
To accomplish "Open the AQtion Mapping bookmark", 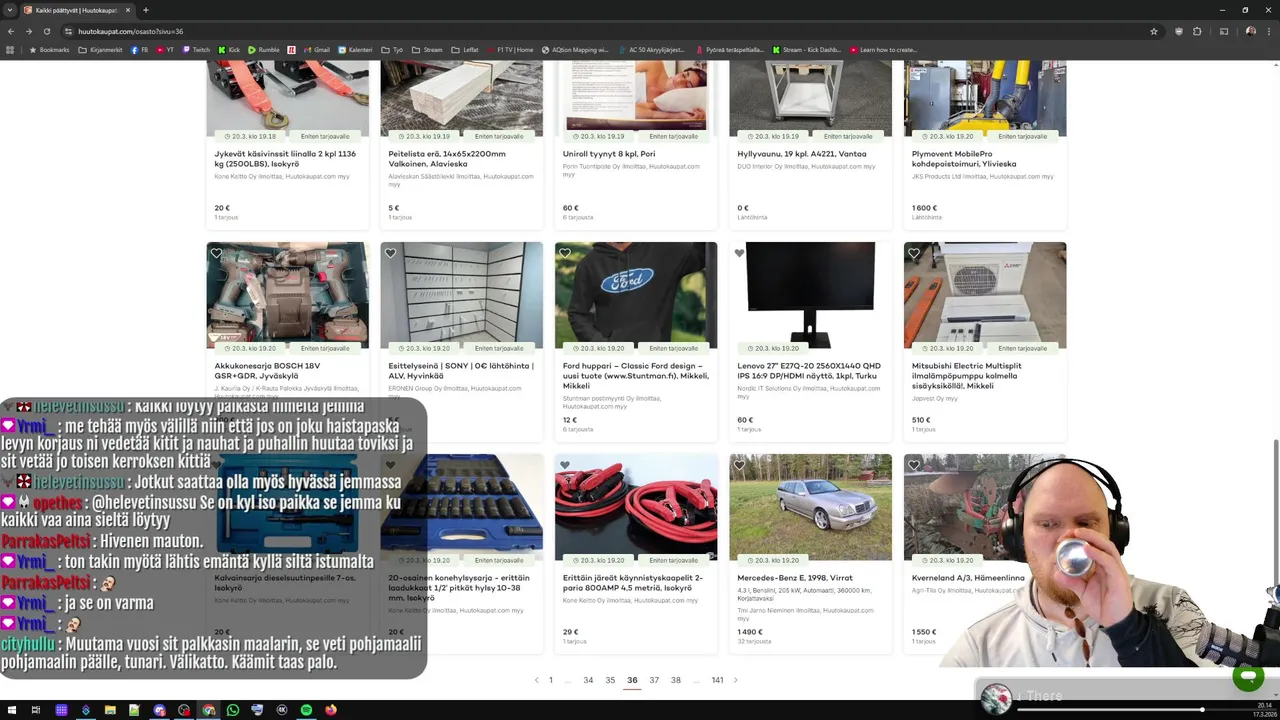I will [x=575, y=49].
